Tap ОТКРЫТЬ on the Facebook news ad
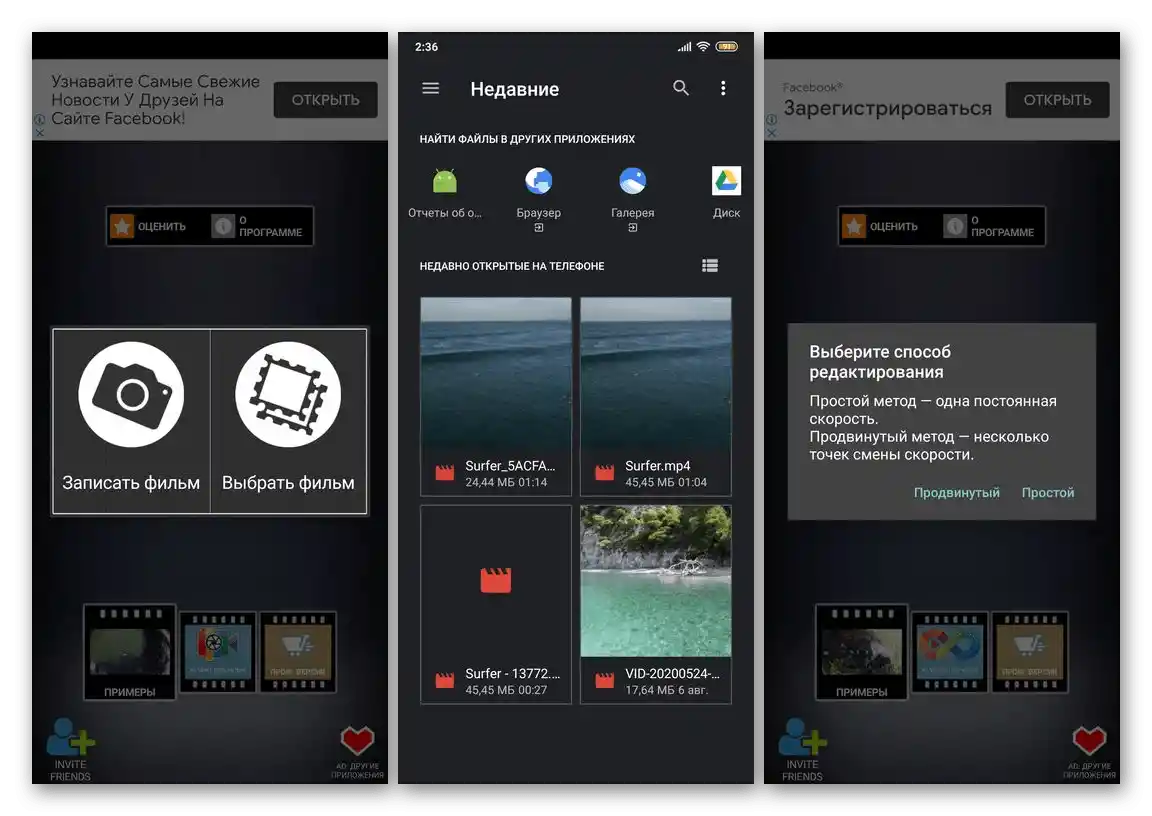 tap(325, 100)
